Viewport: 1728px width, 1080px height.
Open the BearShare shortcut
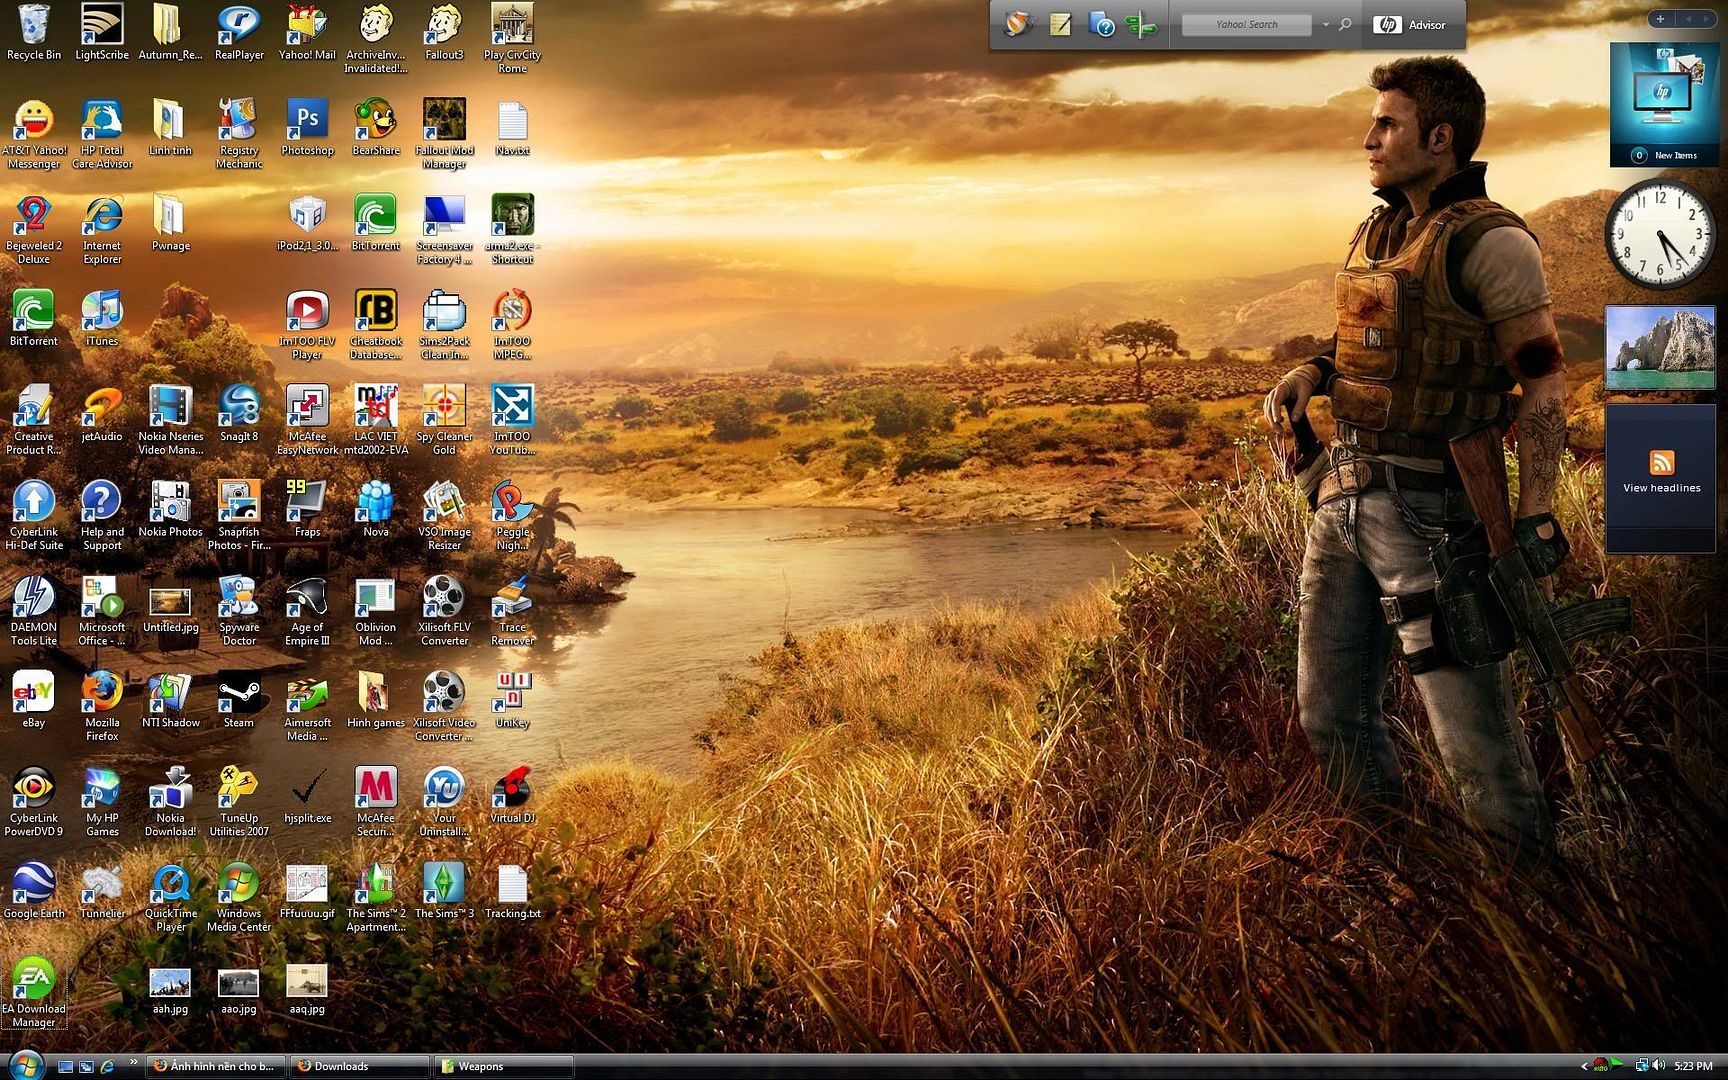[x=376, y=127]
